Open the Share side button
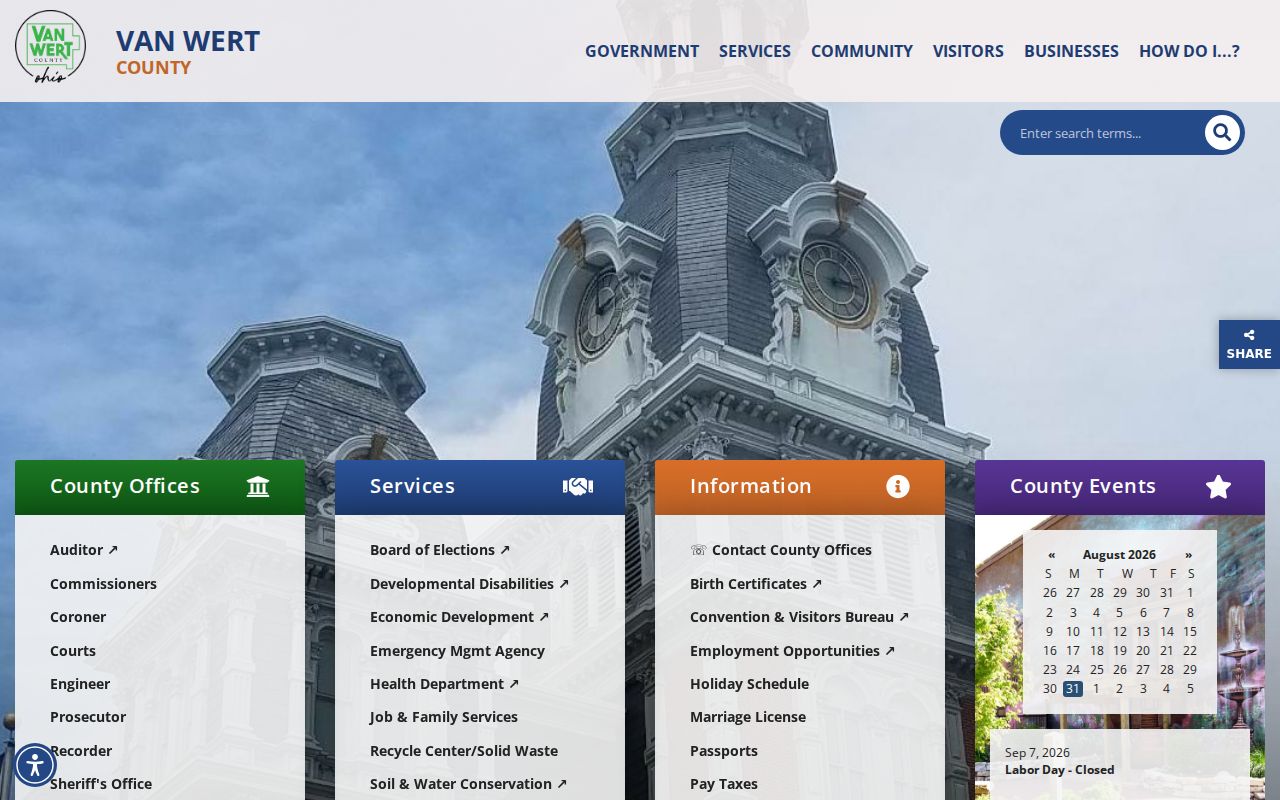Image resolution: width=1280 pixels, height=800 pixels. (1249, 344)
